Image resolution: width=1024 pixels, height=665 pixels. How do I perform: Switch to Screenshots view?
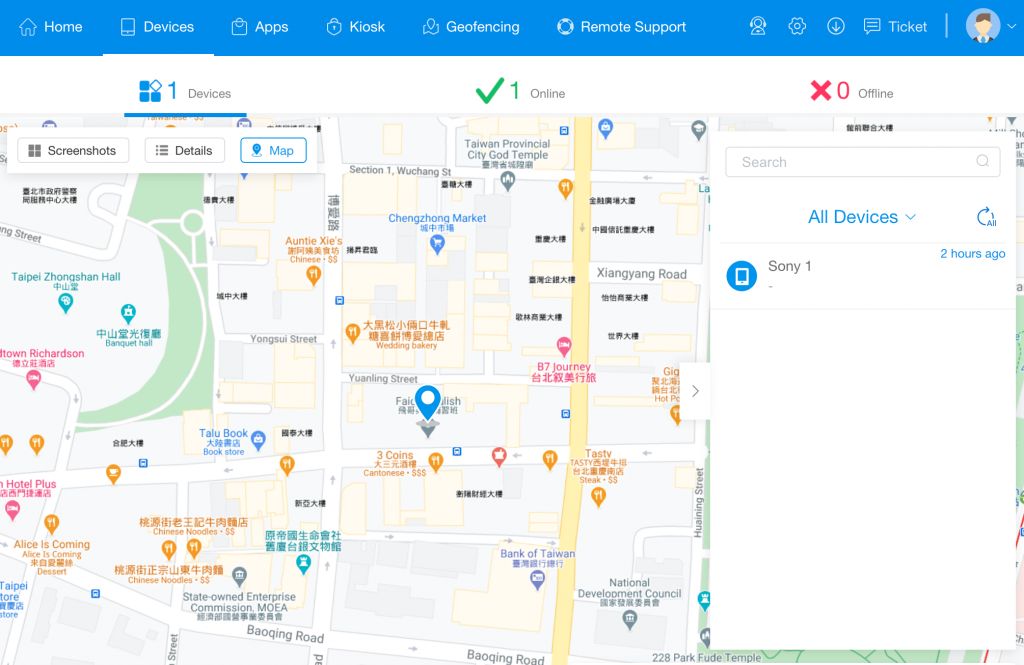(x=72, y=150)
